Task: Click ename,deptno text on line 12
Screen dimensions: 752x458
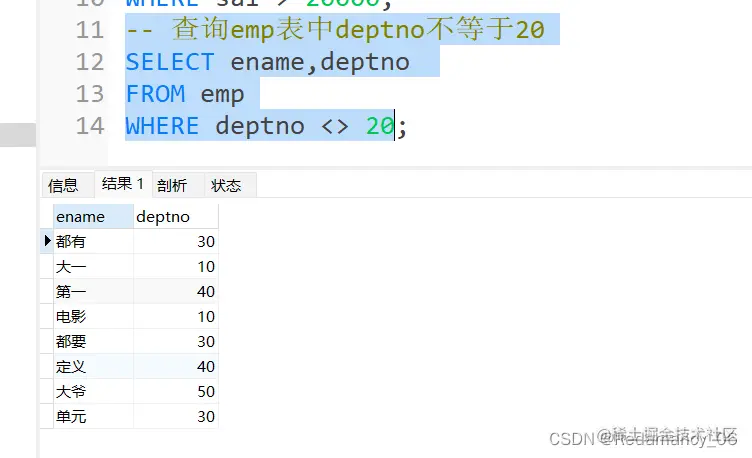Action: (320, 62)
